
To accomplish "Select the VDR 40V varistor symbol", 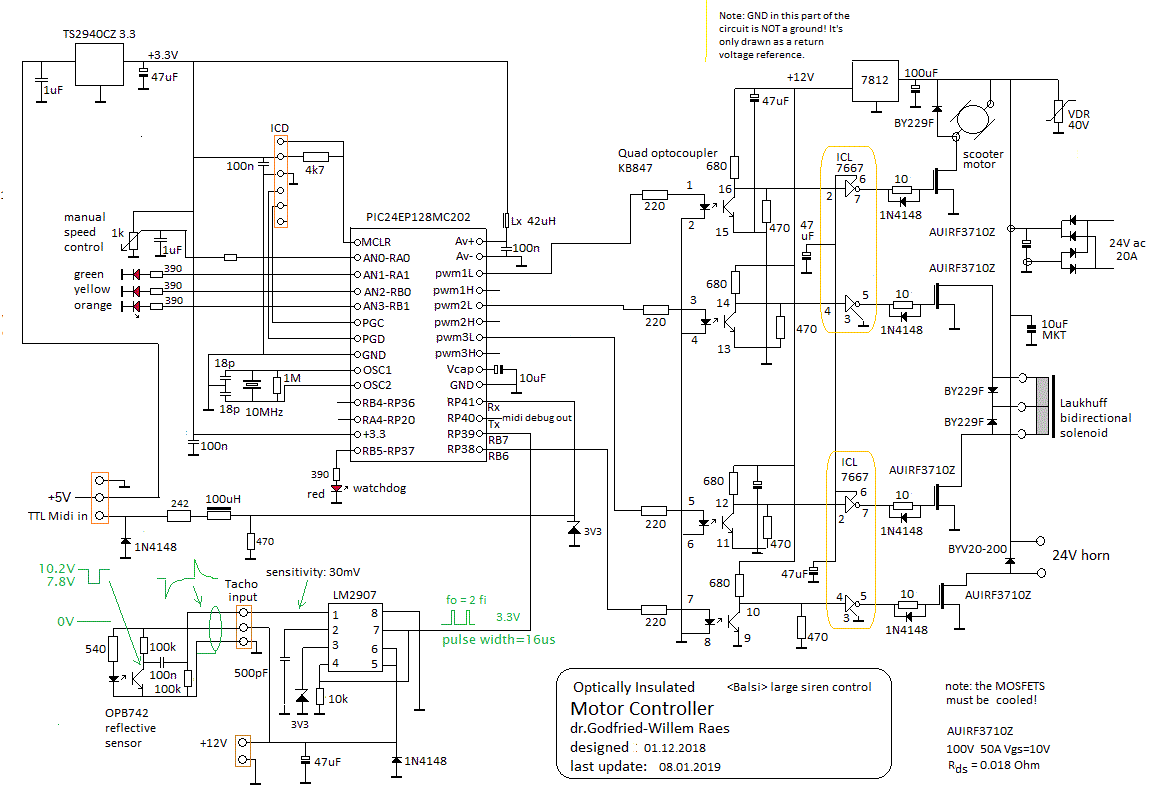I will click(x=1059, y=111).
